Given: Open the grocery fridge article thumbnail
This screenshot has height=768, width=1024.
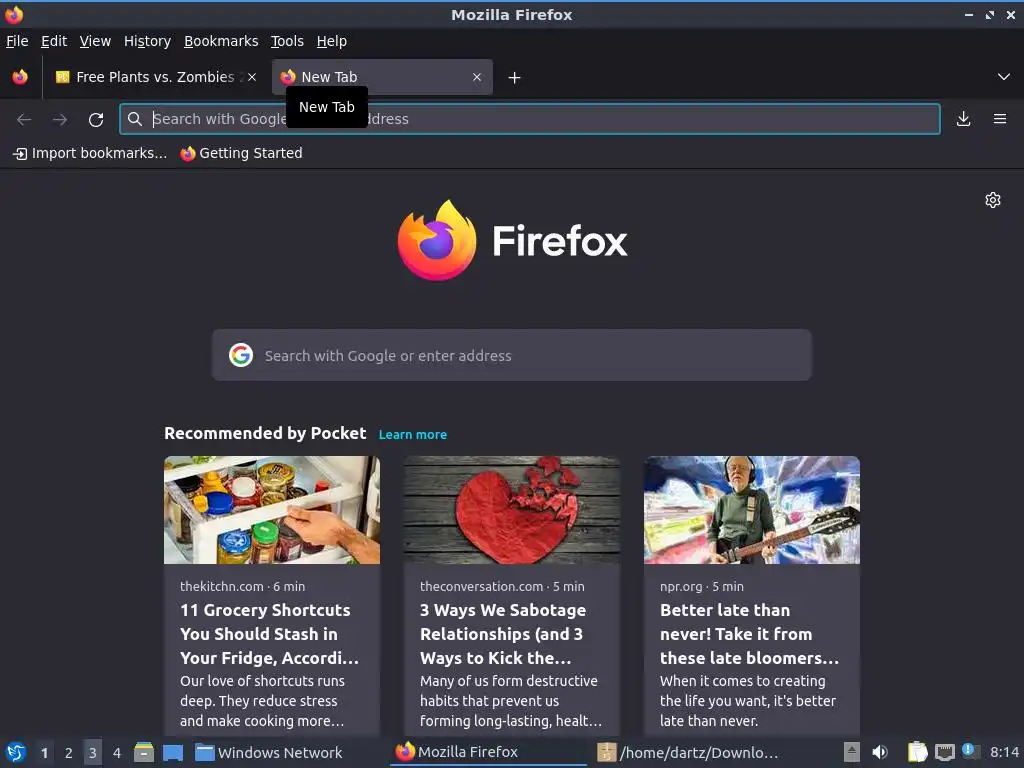Looking at the screenshot, I should tap(272, 509).
